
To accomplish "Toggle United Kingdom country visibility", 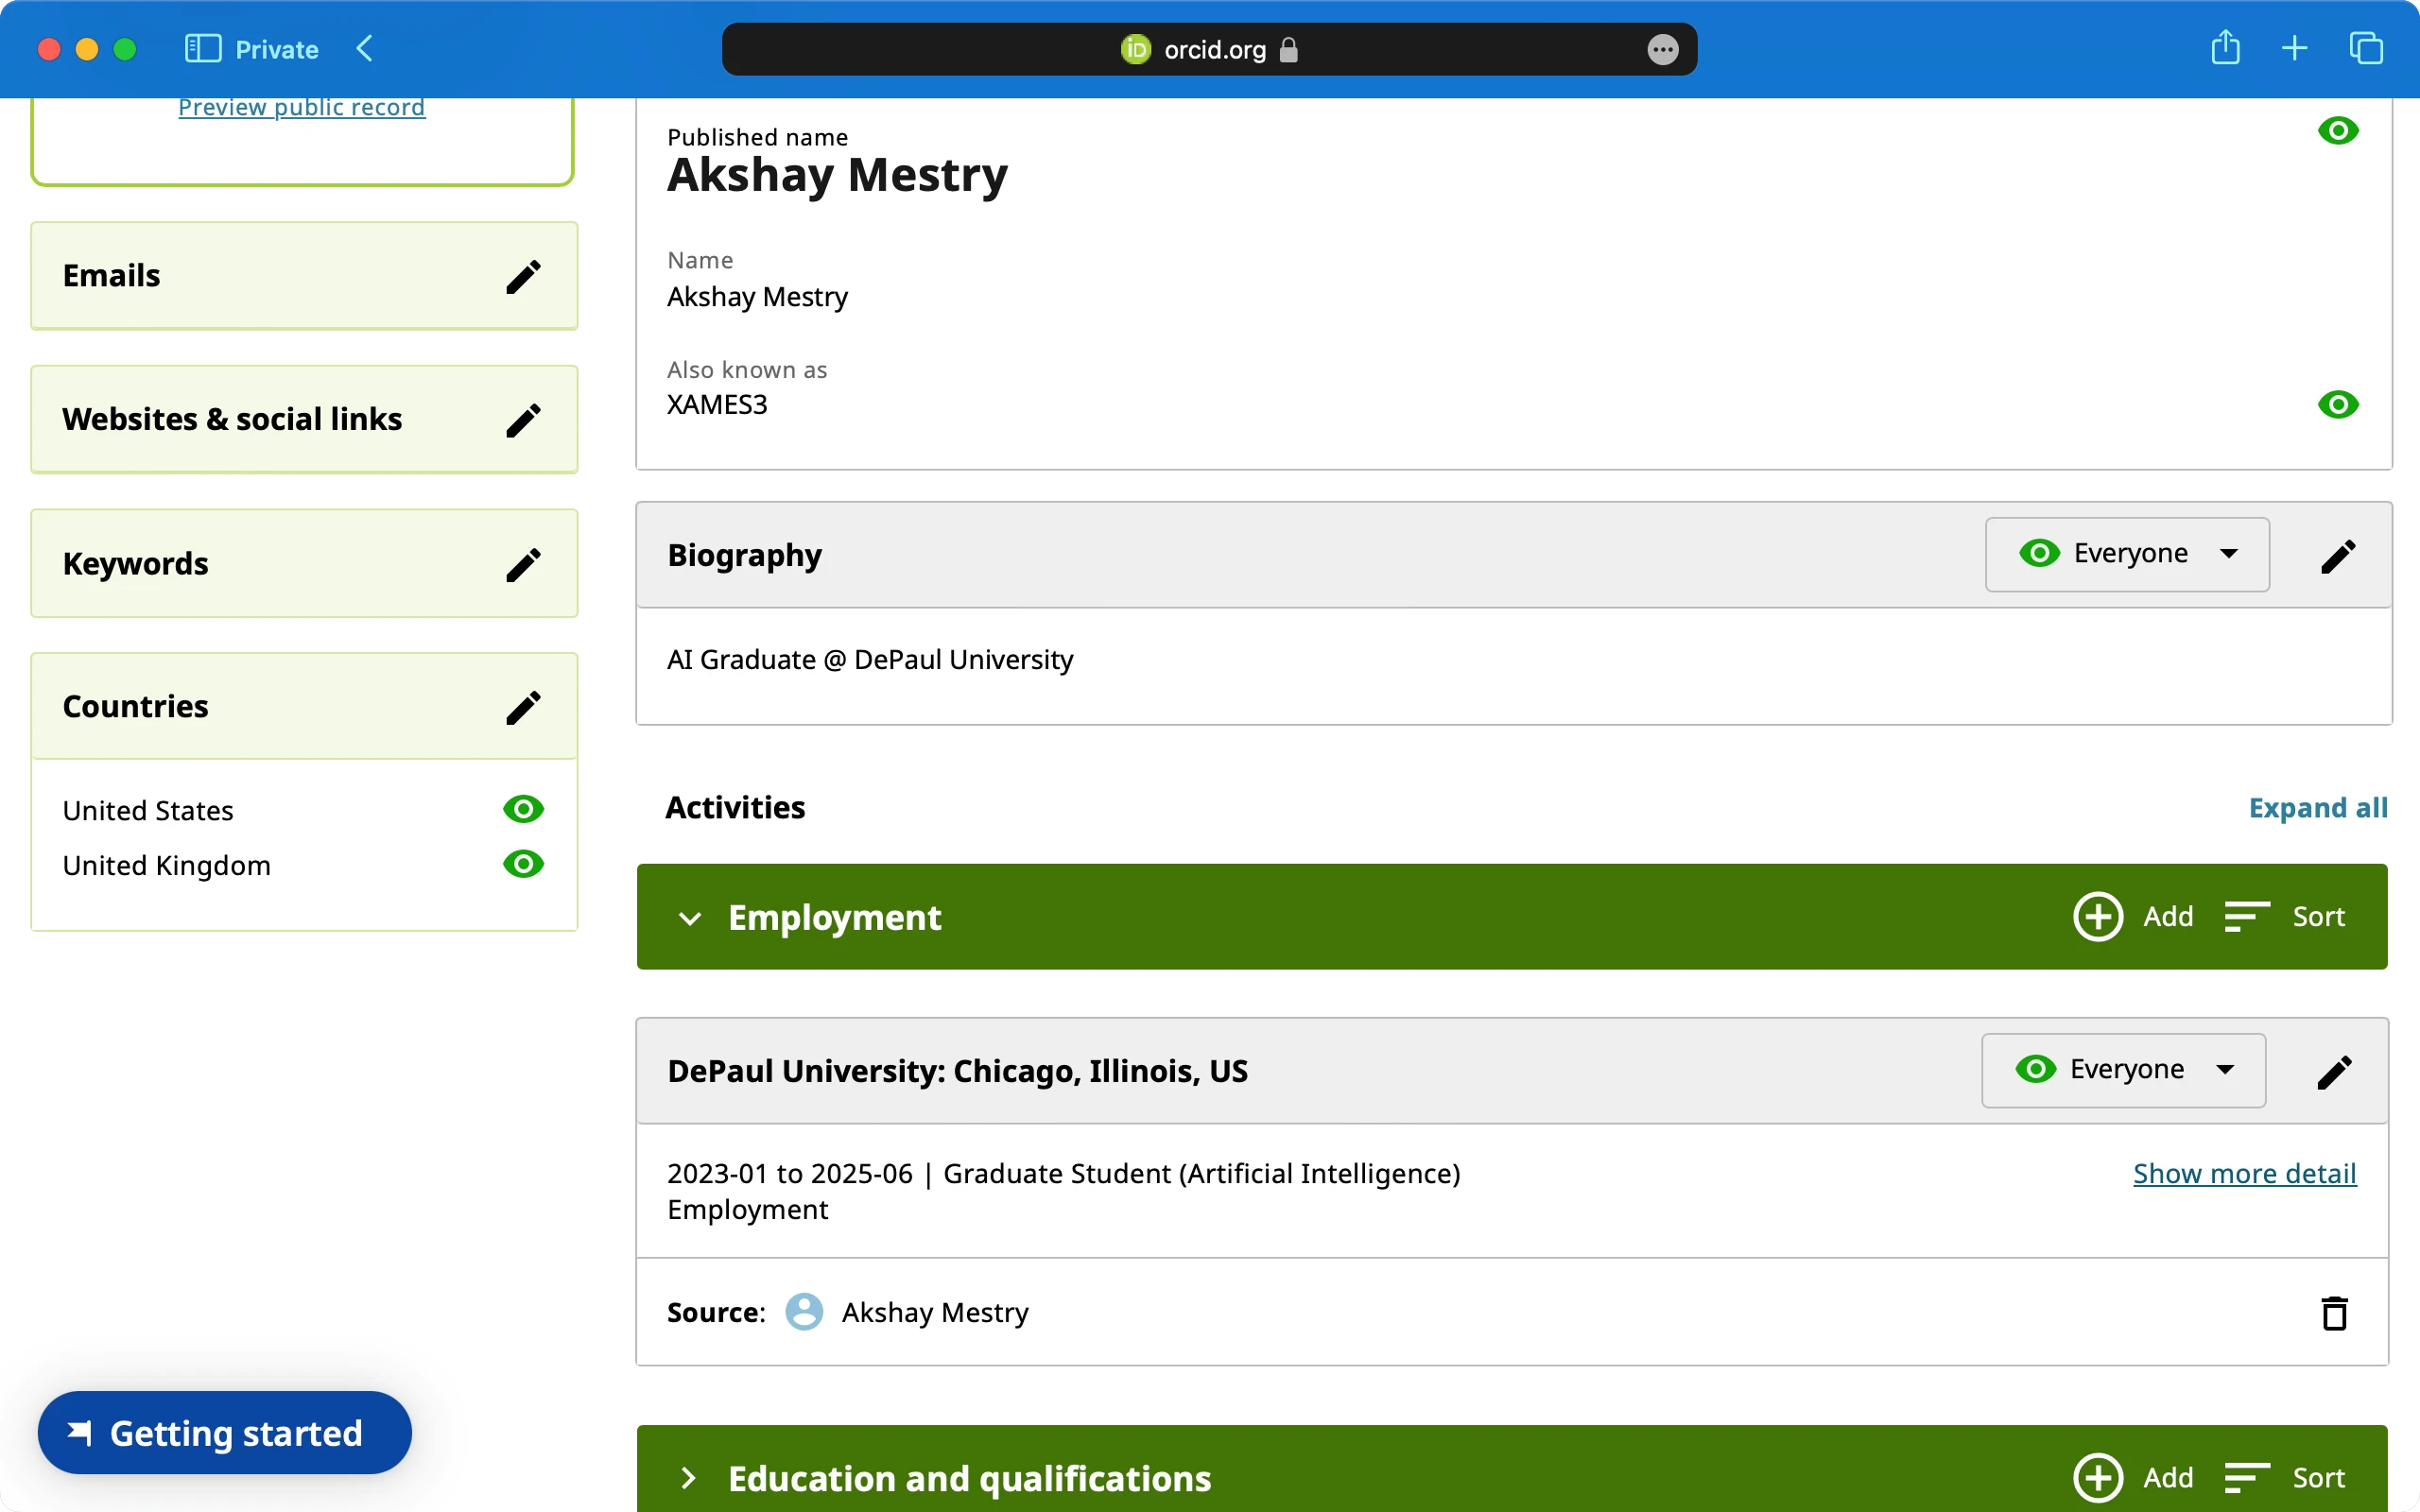I will click(x=523, y=864).
